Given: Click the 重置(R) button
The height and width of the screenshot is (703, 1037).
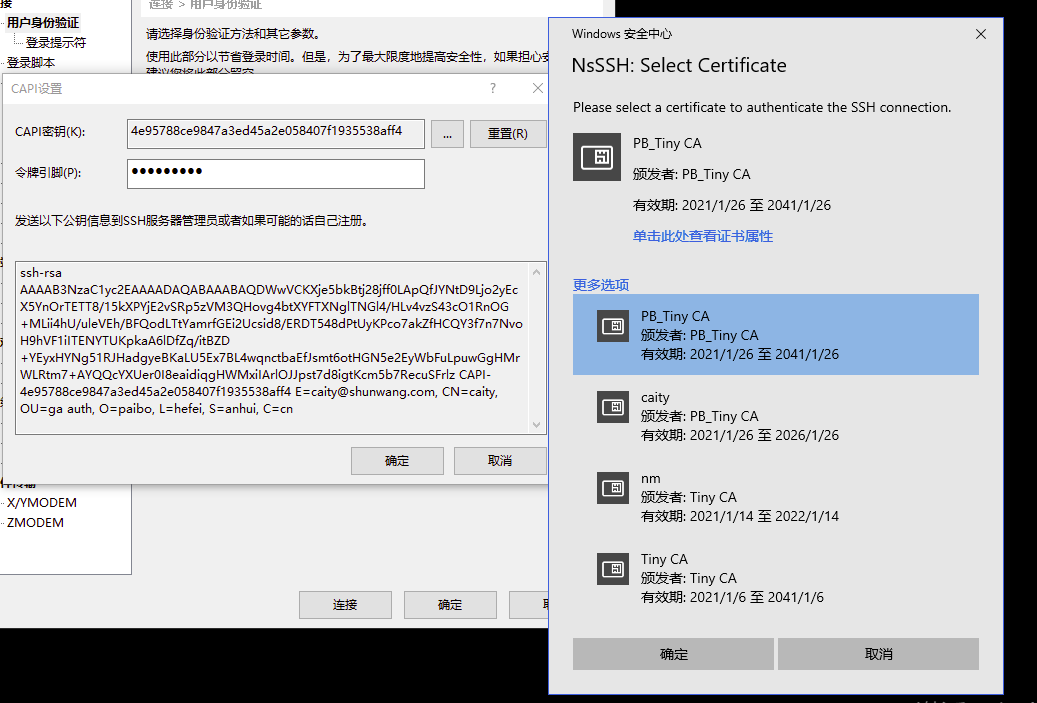Looking at the screenshot, I should (508, 134).
